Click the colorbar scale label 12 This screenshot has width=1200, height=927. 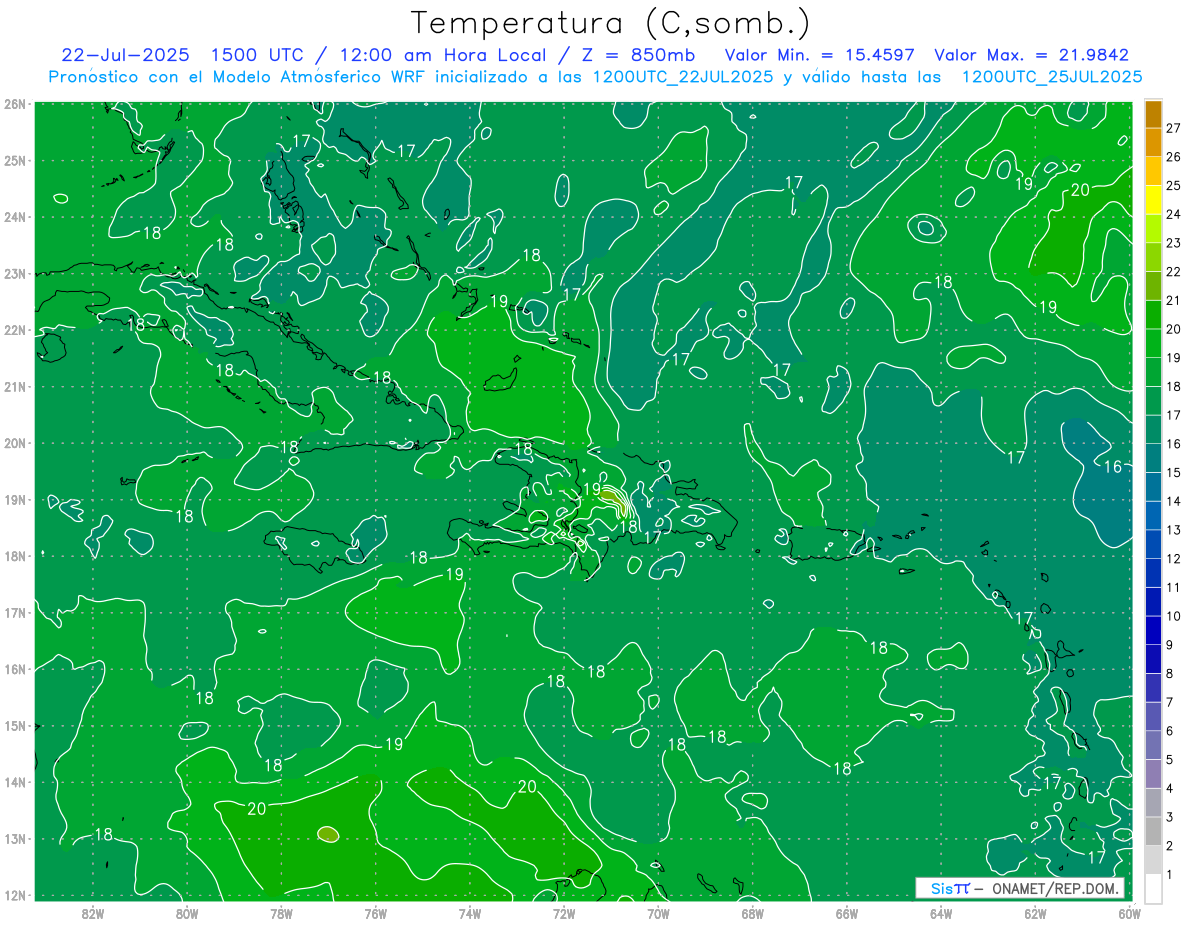coord(1174,559)
